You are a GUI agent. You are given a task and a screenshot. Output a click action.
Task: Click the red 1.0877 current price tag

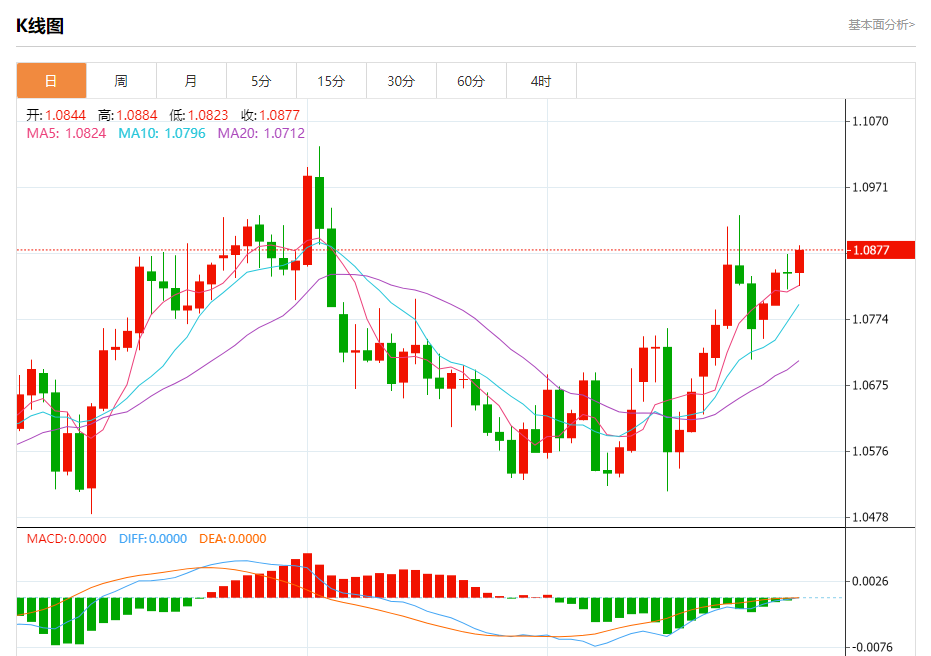(881, 250)
